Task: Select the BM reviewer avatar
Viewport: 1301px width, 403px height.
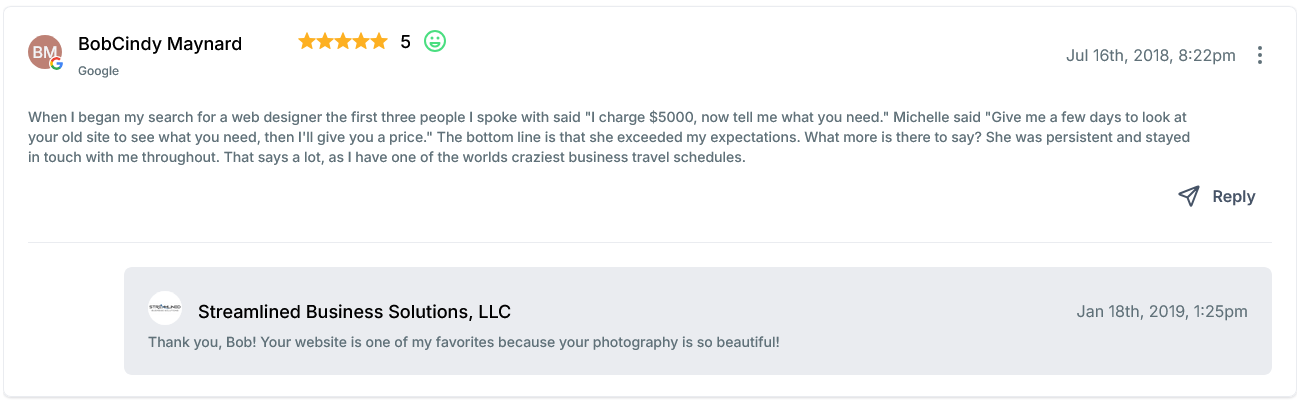Action: [x=44, y=52]
